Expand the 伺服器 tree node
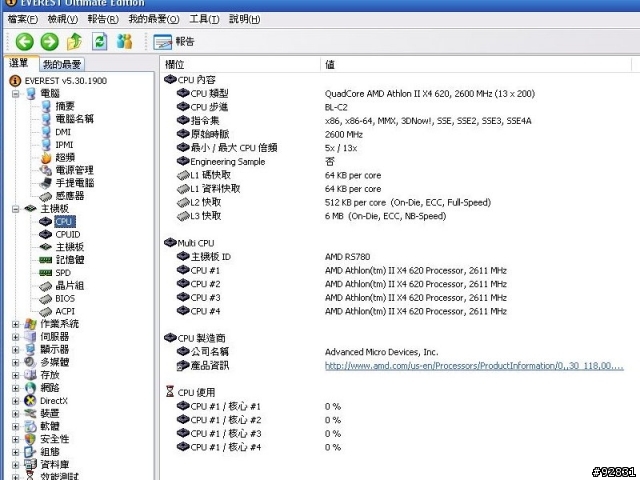The image size is (640, 480). [16, 337]
